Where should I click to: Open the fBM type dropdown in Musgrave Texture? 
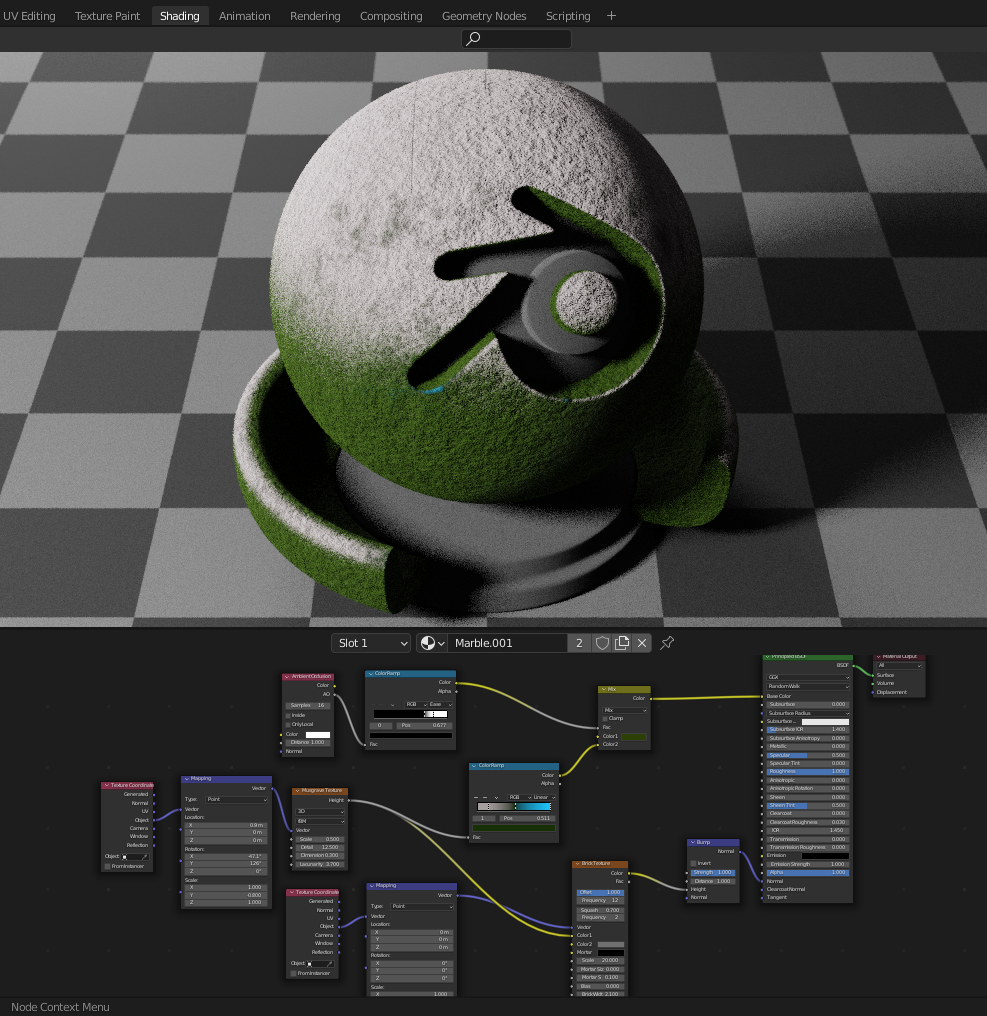point(320,822)
